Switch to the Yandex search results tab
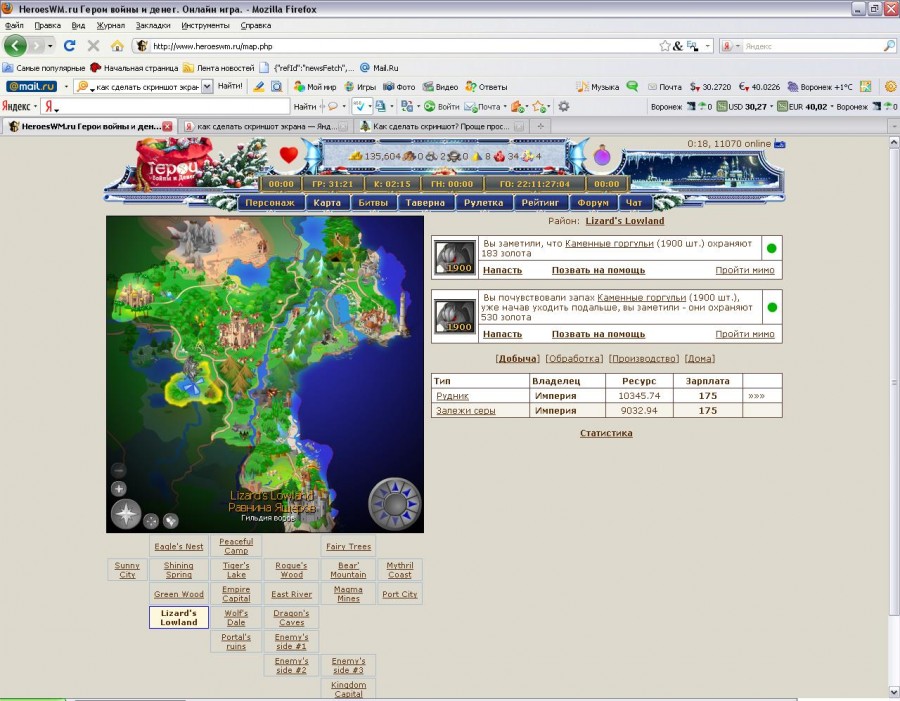900x701 pixels. click(266, 126)
